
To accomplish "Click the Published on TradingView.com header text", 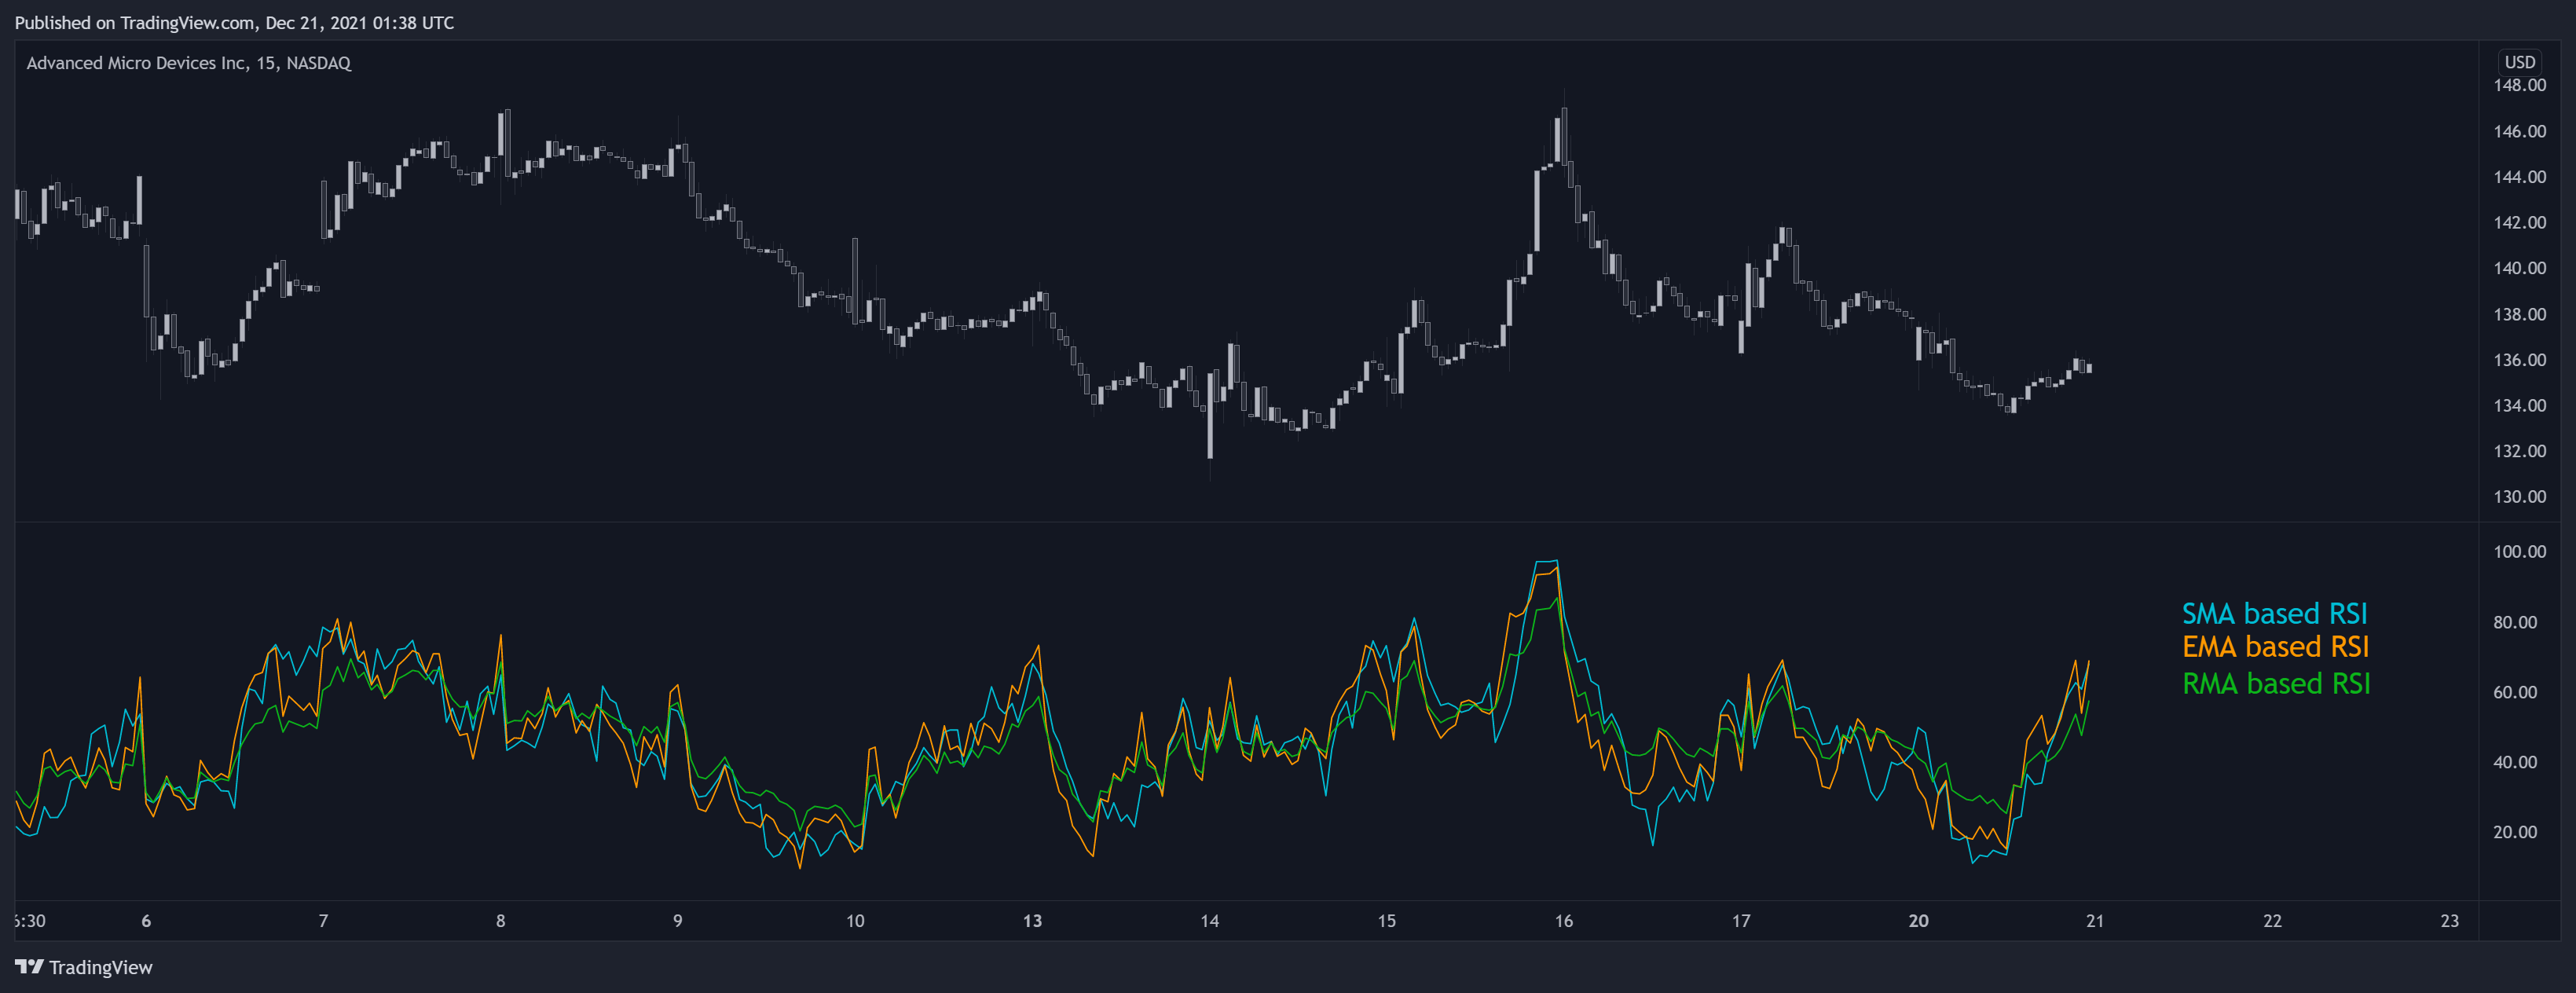I will point(234,22).
